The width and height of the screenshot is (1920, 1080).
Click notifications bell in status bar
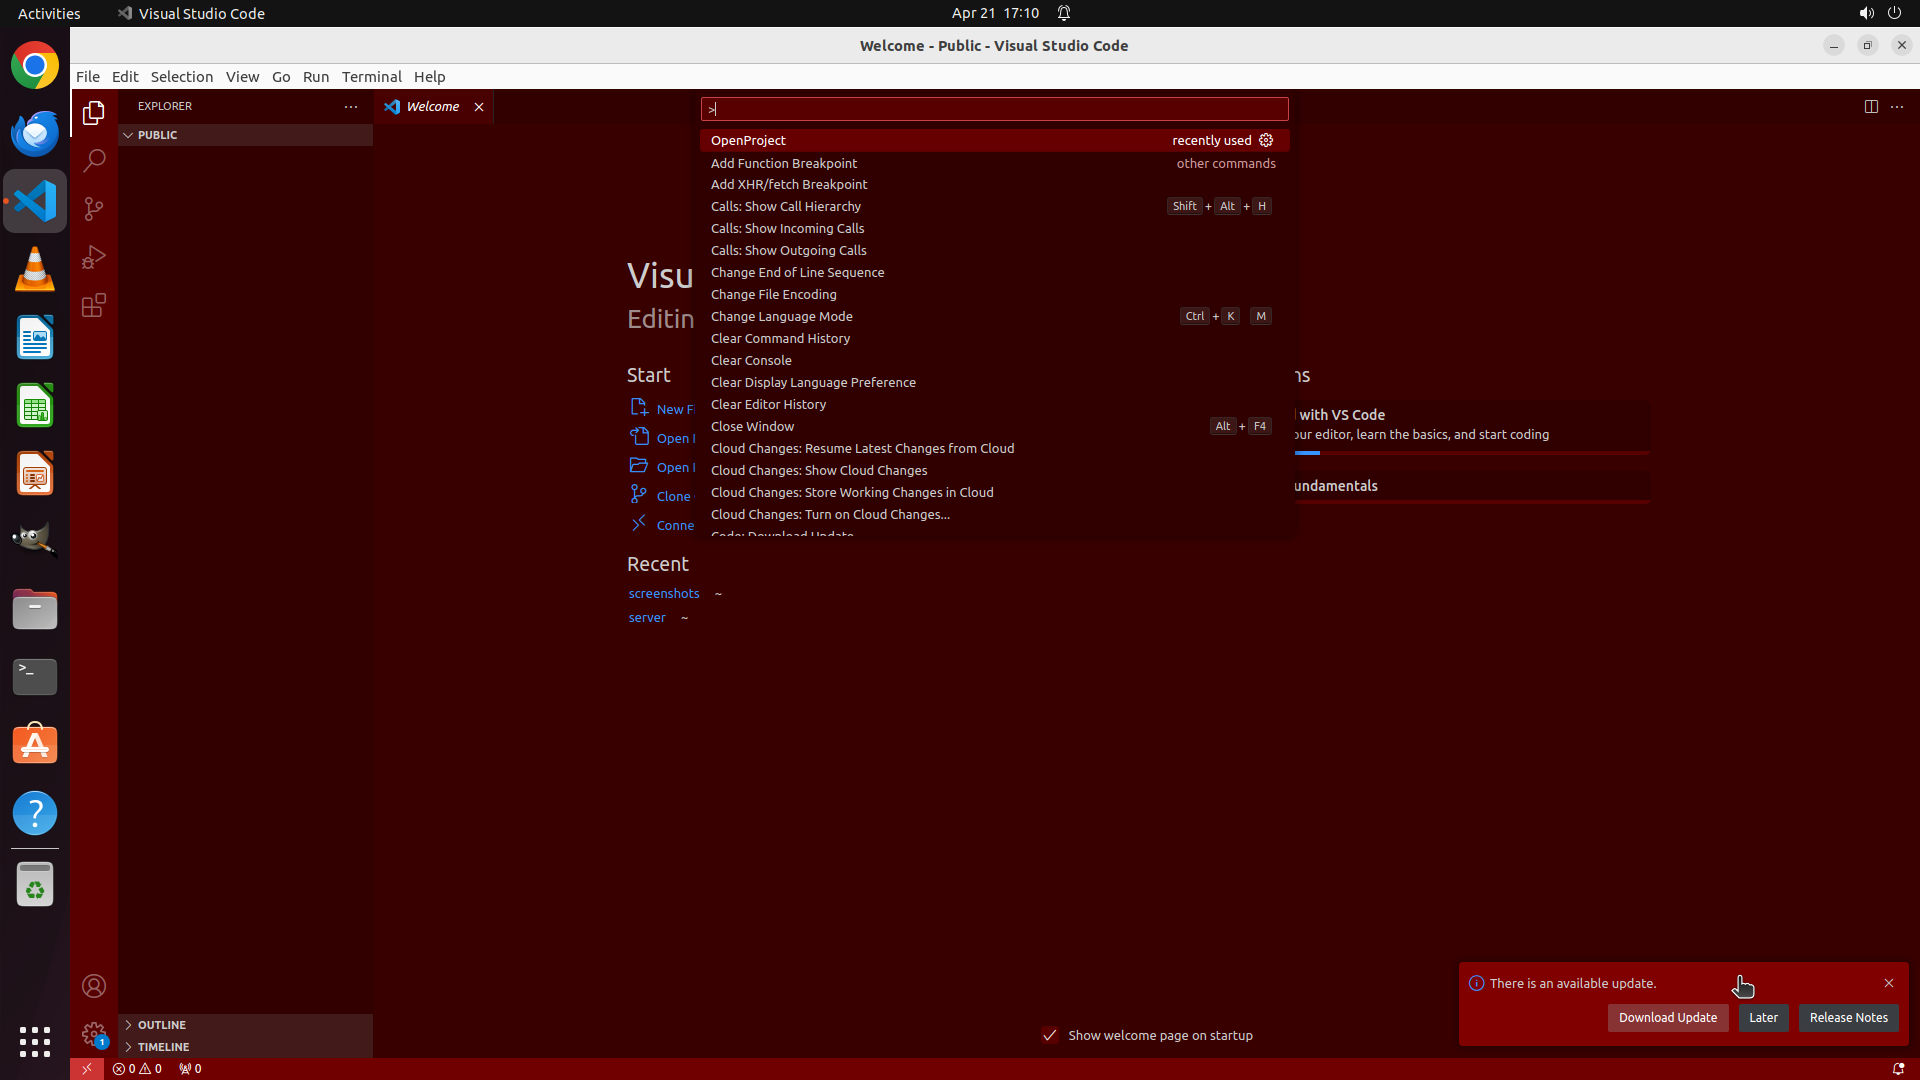[x=1898, y=1068]
